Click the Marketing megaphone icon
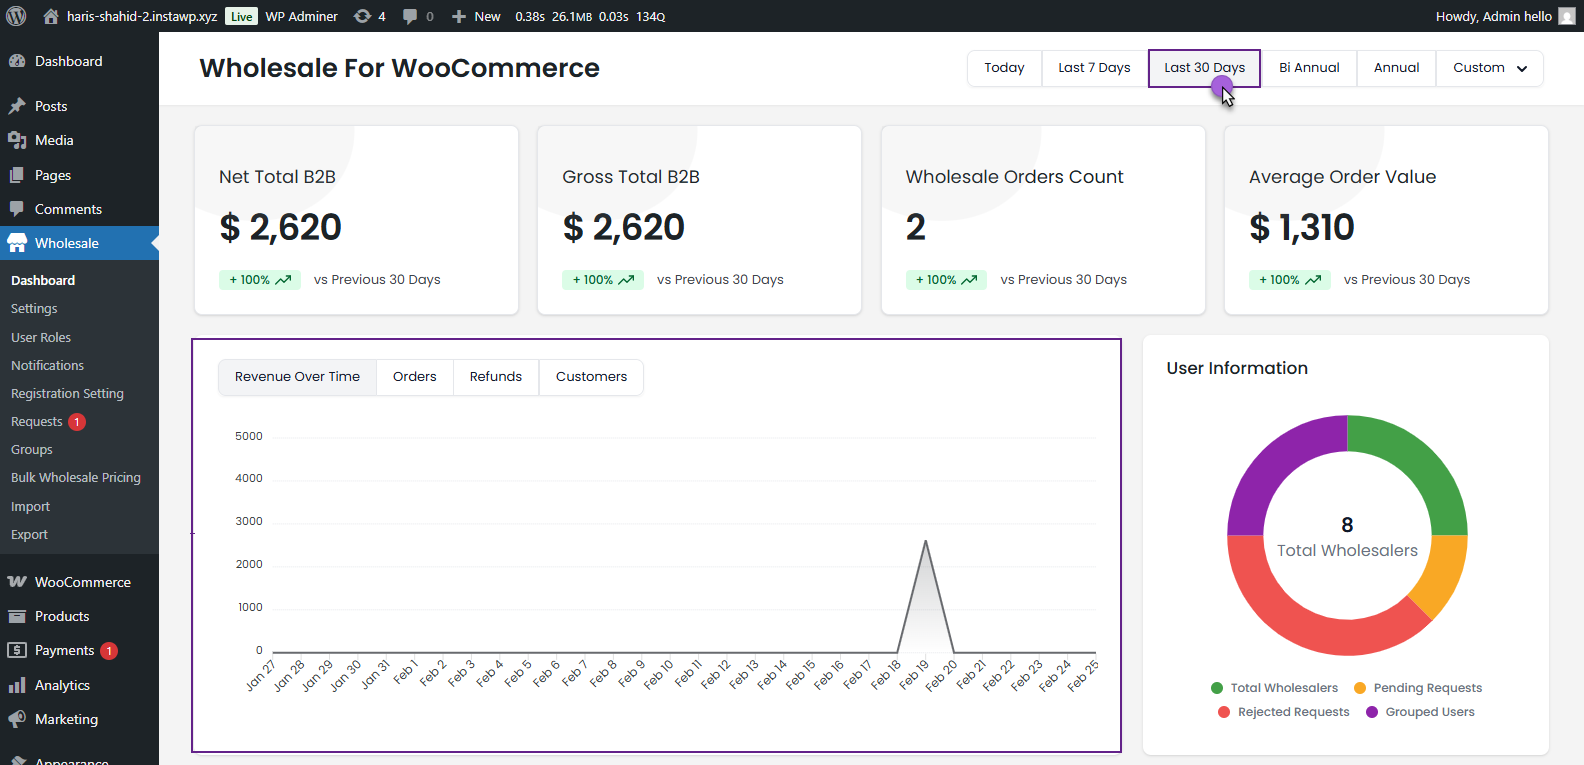The height and width of the screenshot is (765, 1584). tap(17, 719)
